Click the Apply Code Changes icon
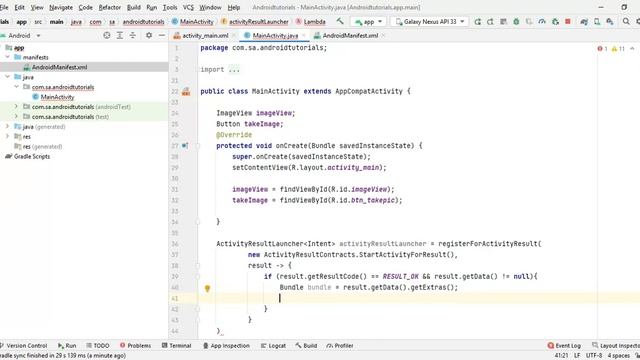The width and height of the screenshot is (640, 360). pos(503,22)
